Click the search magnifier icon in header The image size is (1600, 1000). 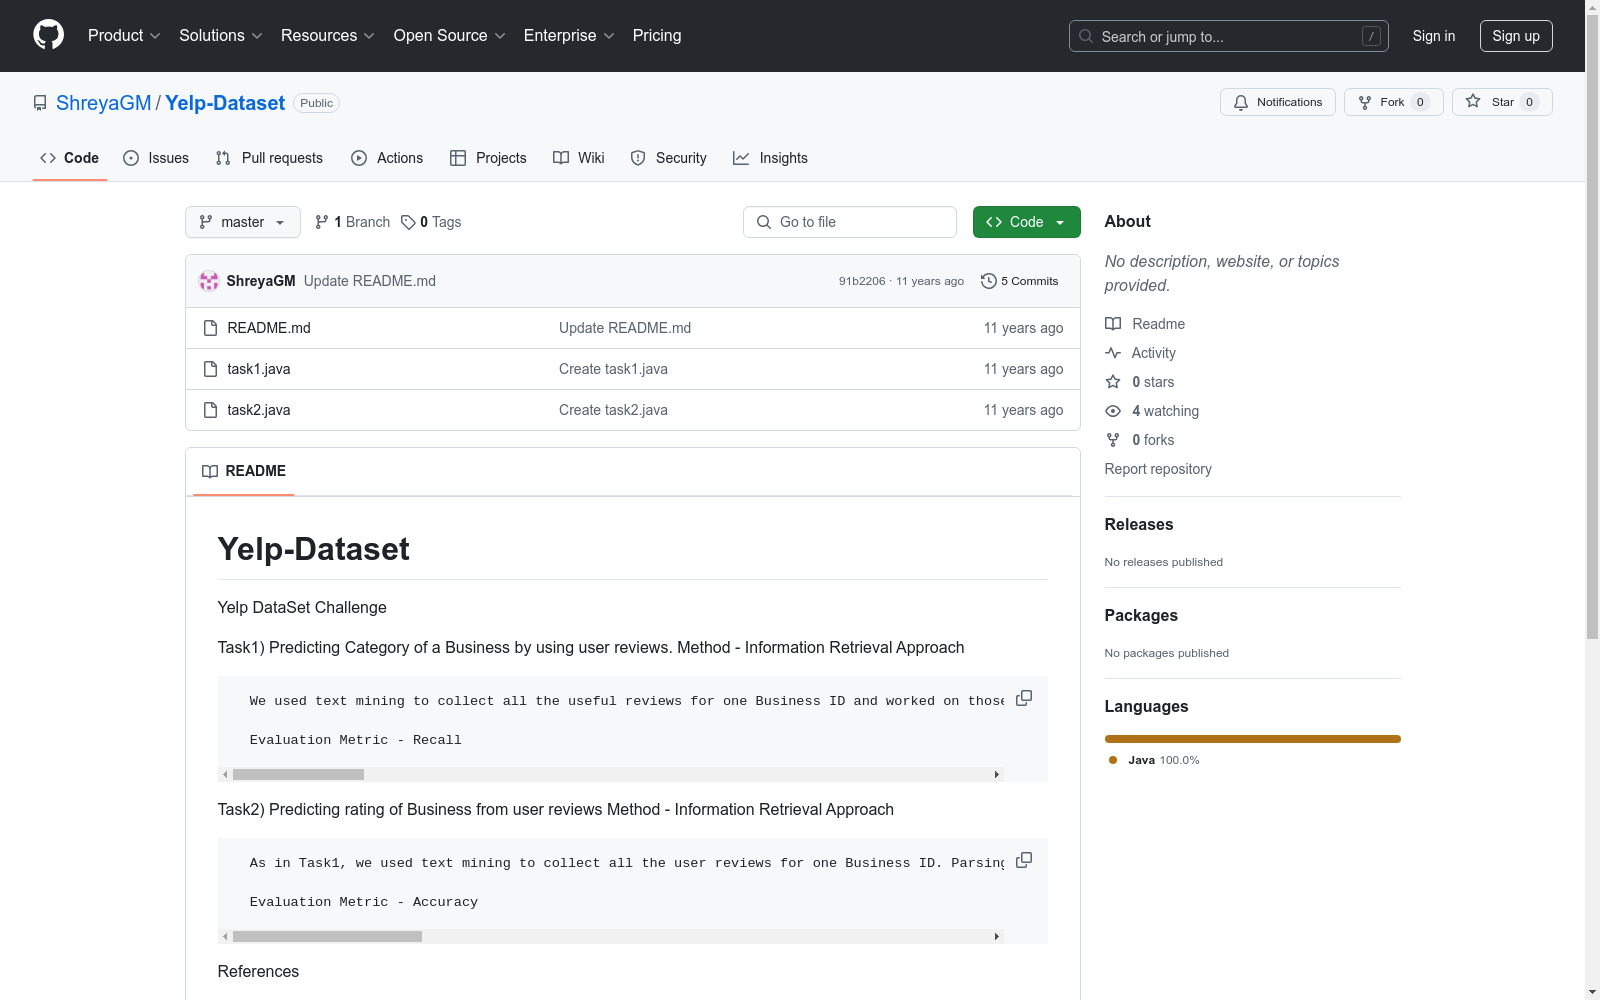1086,36
